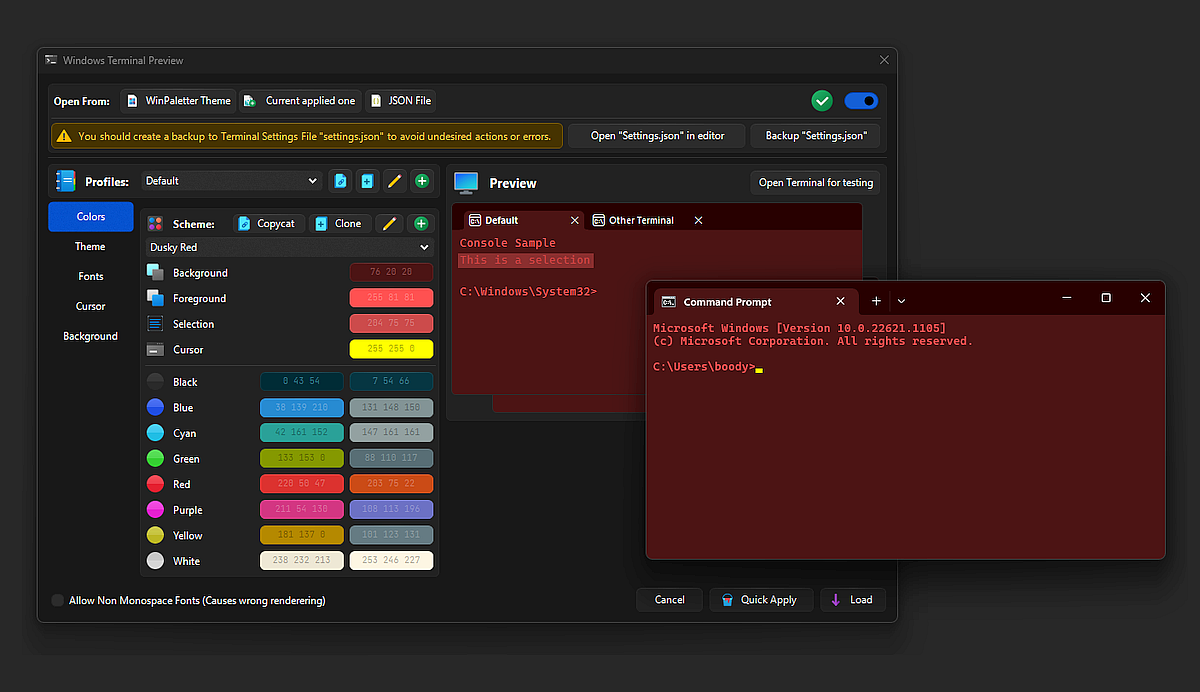Click the Selection row icon
The width and height of the screenshot is (1200, 692).
click(155, 324)
